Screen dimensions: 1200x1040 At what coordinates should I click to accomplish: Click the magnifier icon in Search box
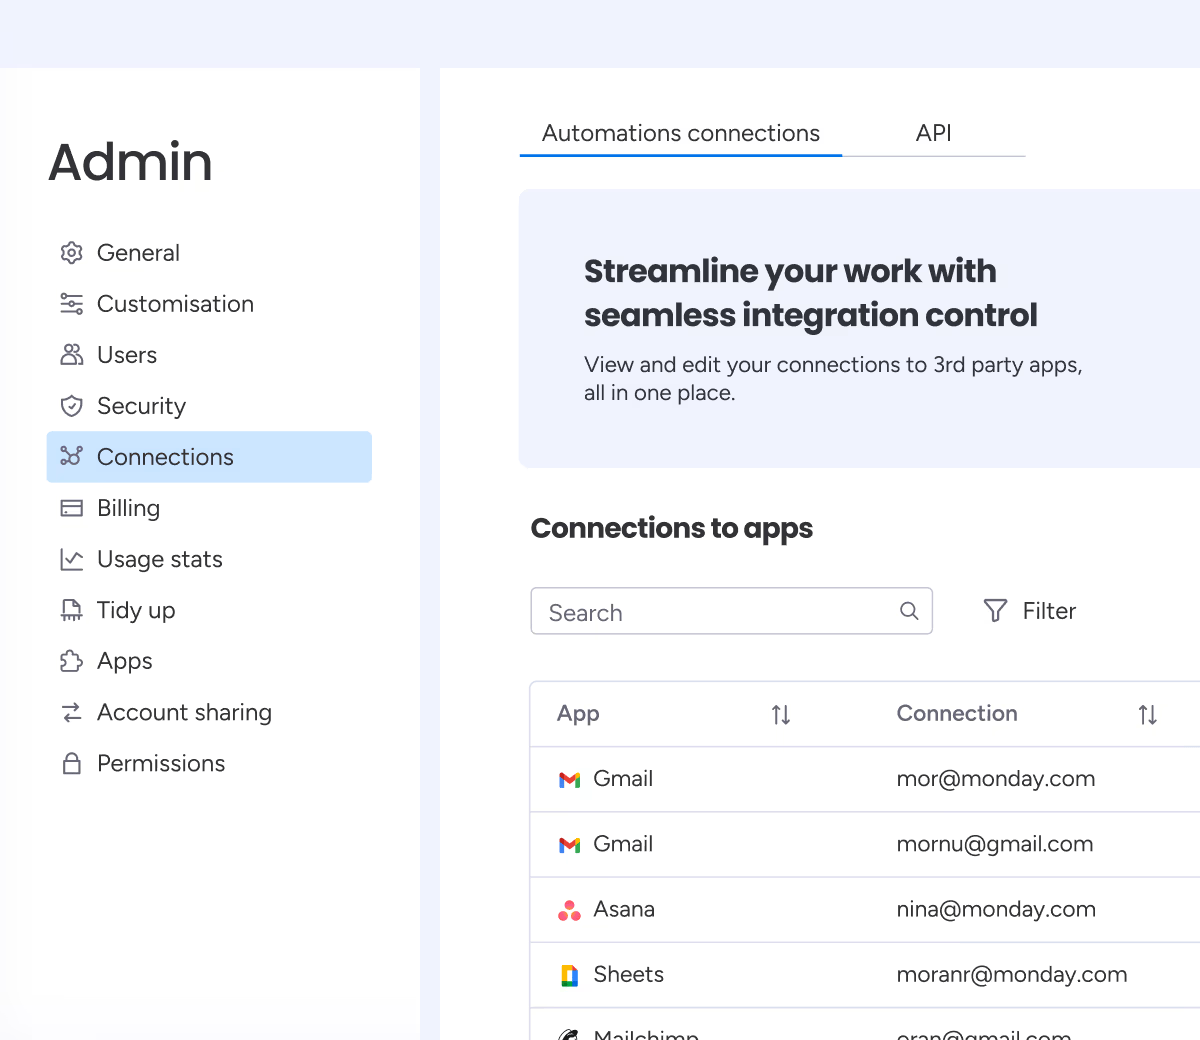click(x=909, y=611)
